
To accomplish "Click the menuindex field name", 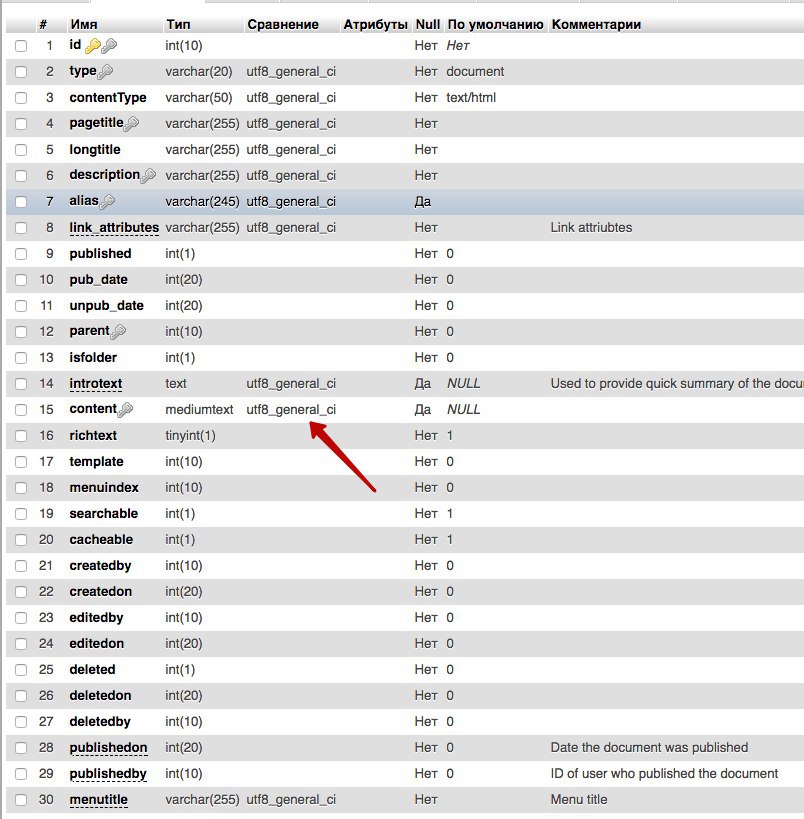I will click(x=103, y=488).
